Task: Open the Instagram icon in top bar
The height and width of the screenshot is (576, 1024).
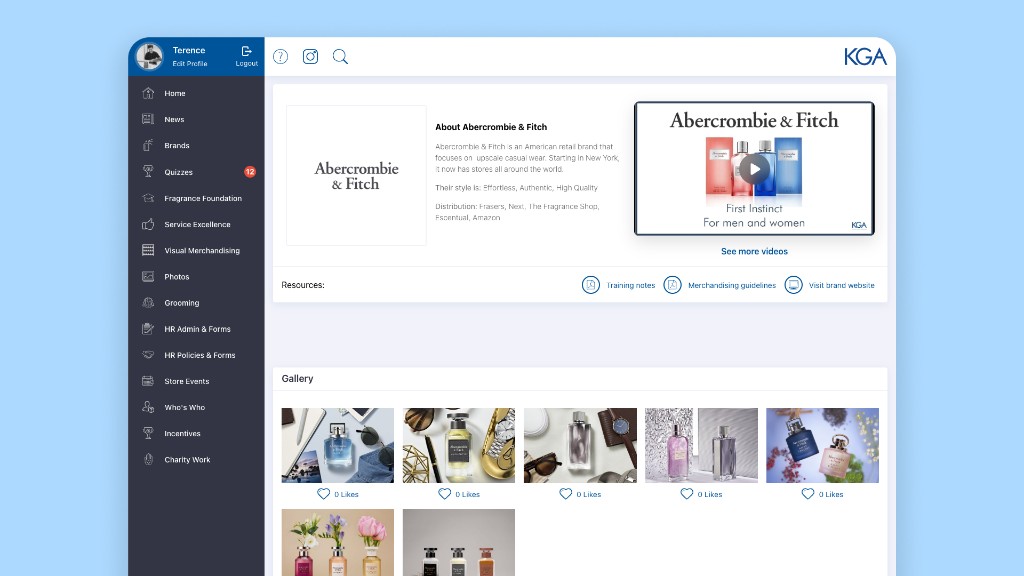Action: (310, 57)
